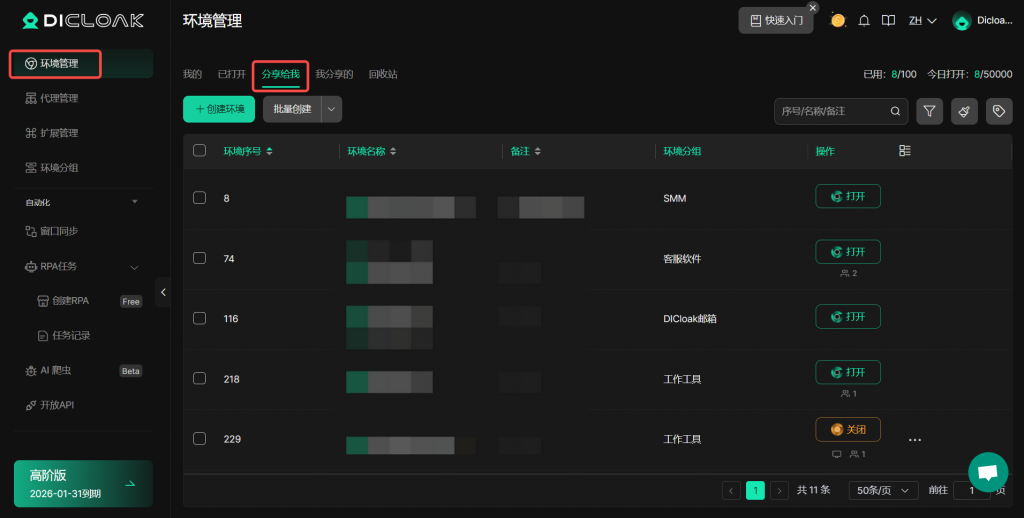This screenshot has width=1024, height=518.
Task: Switch to the 回收站 tab
Action: pos(383,74)
